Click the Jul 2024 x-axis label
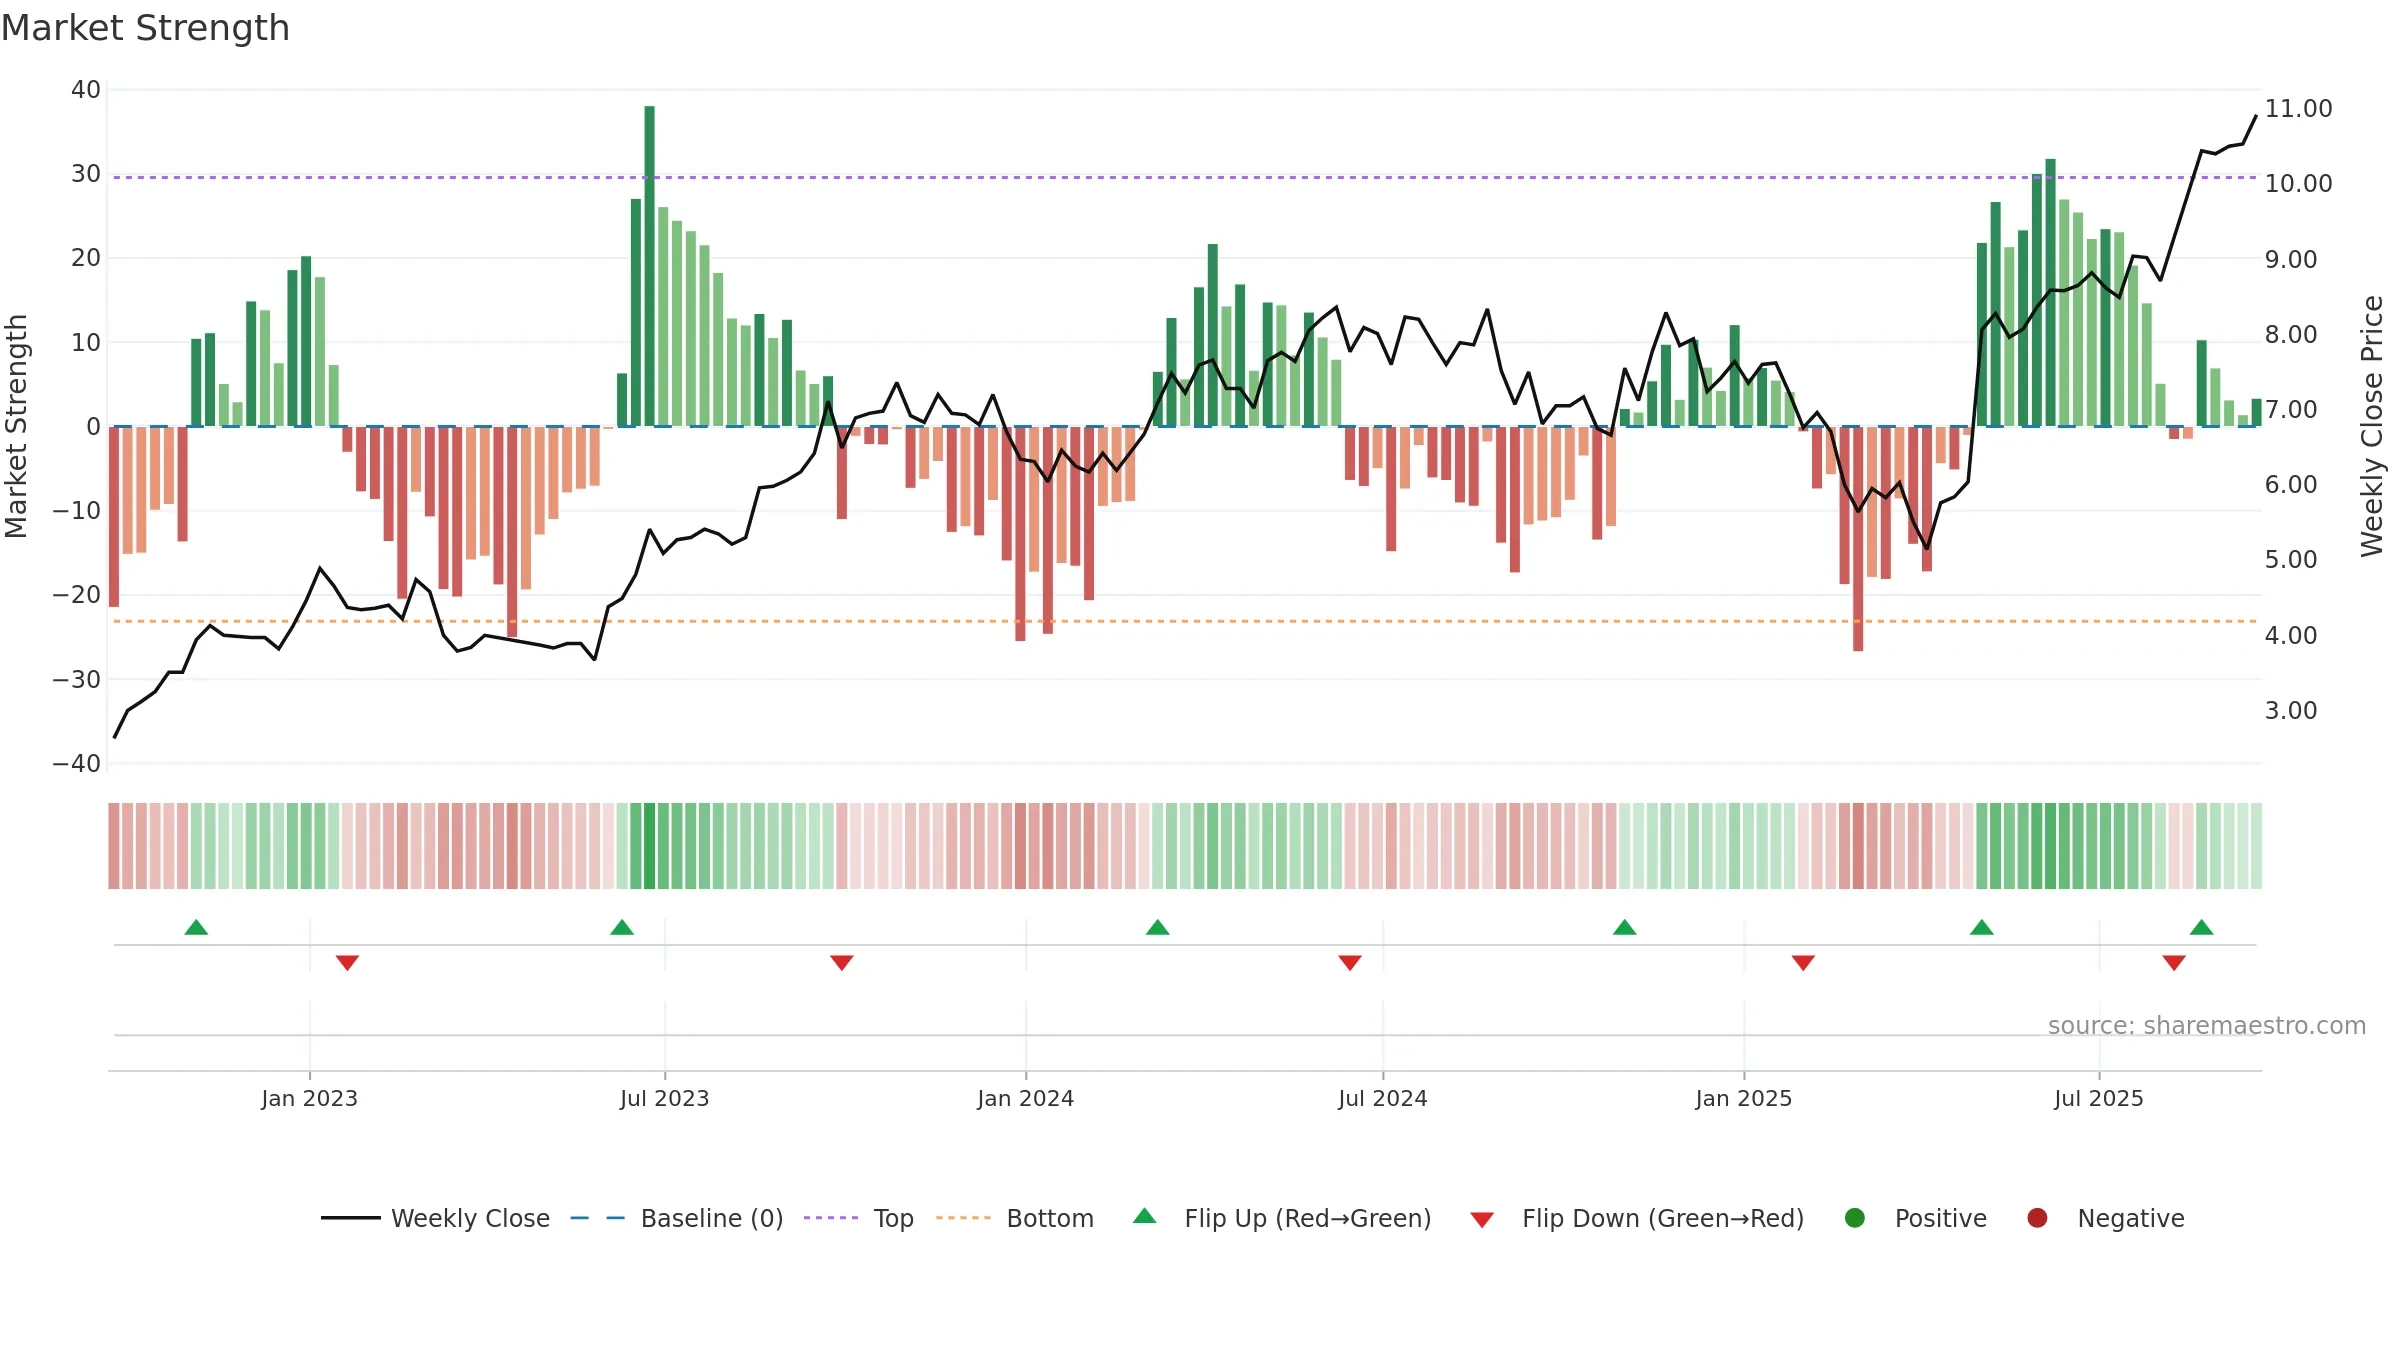This screenshot has width=2400, height=1350. coord(1383,1098)
